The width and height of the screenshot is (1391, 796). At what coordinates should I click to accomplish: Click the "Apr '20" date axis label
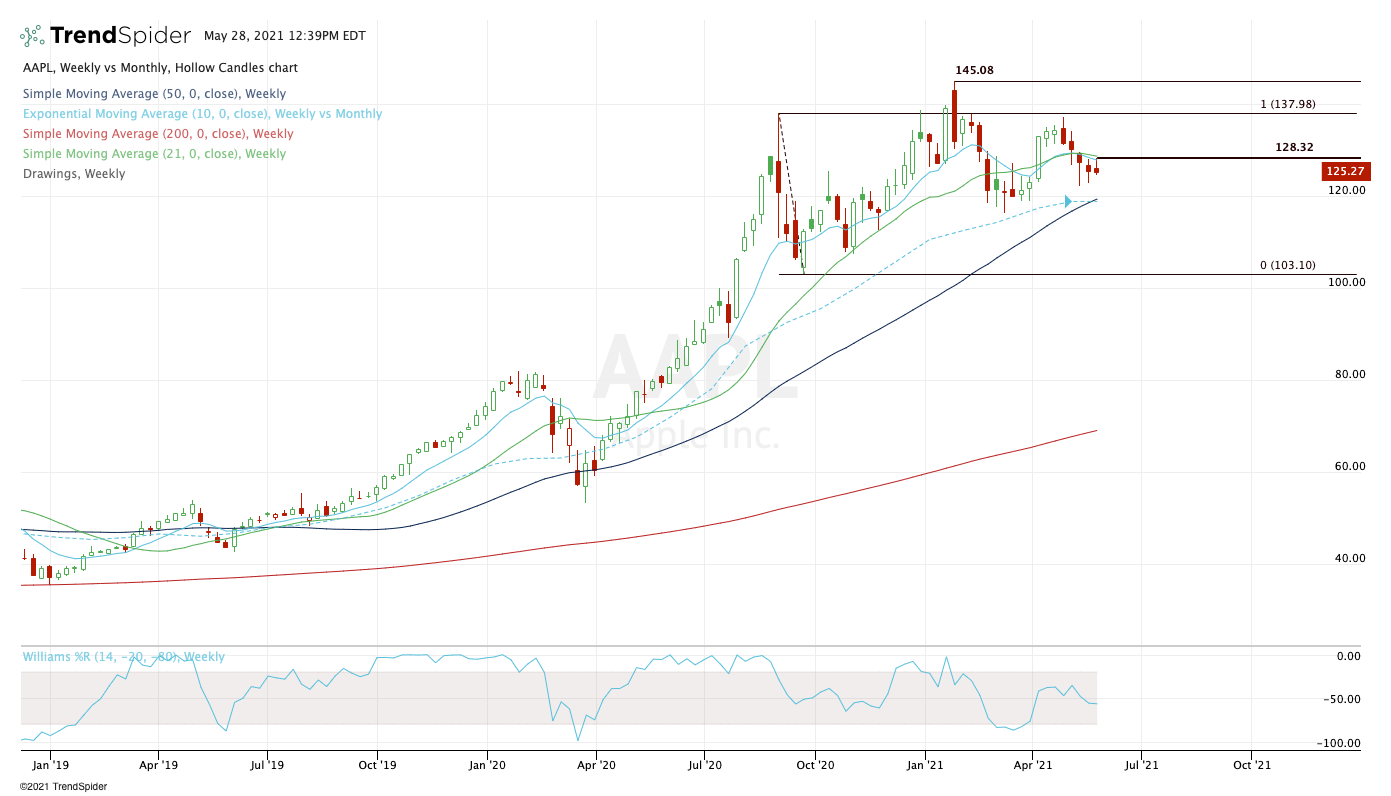pos(596,765)
